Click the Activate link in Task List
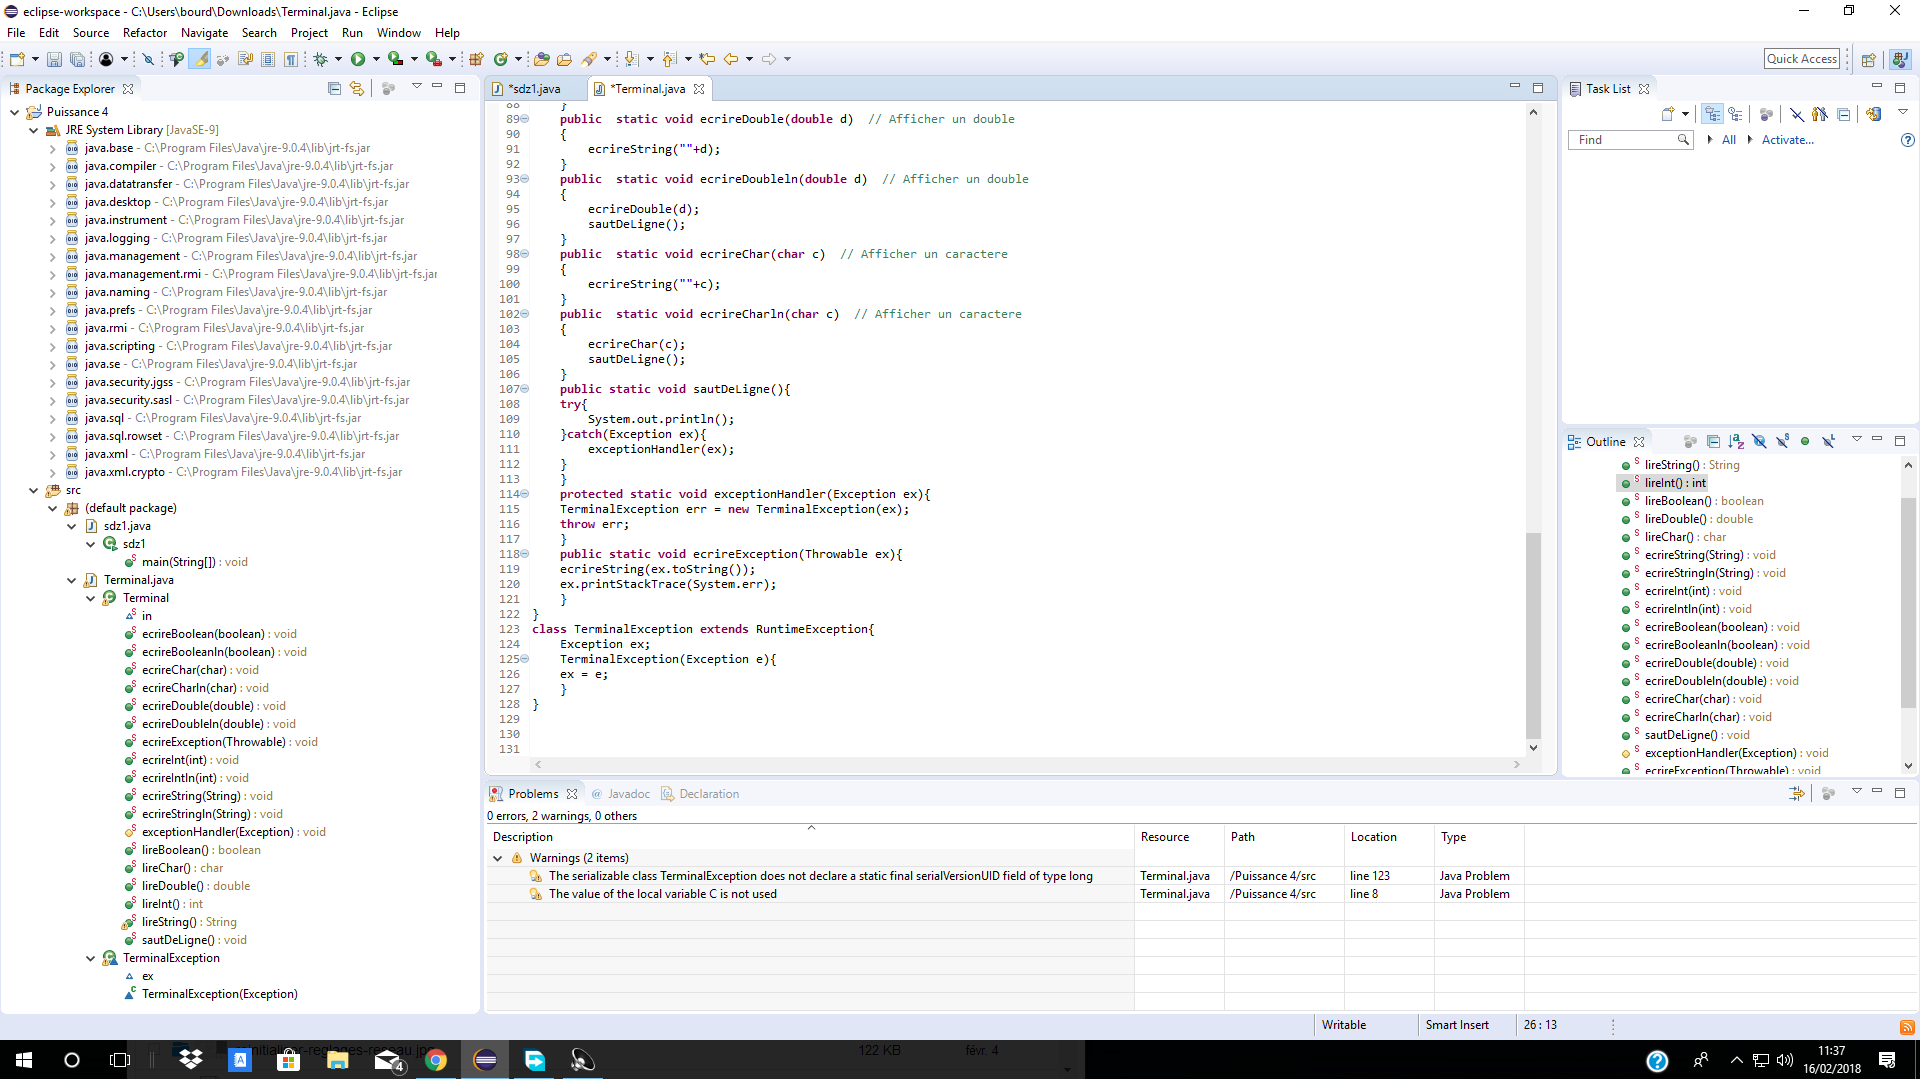1920x1079 pixels. pyautogui.click(x=1789, y=140)
